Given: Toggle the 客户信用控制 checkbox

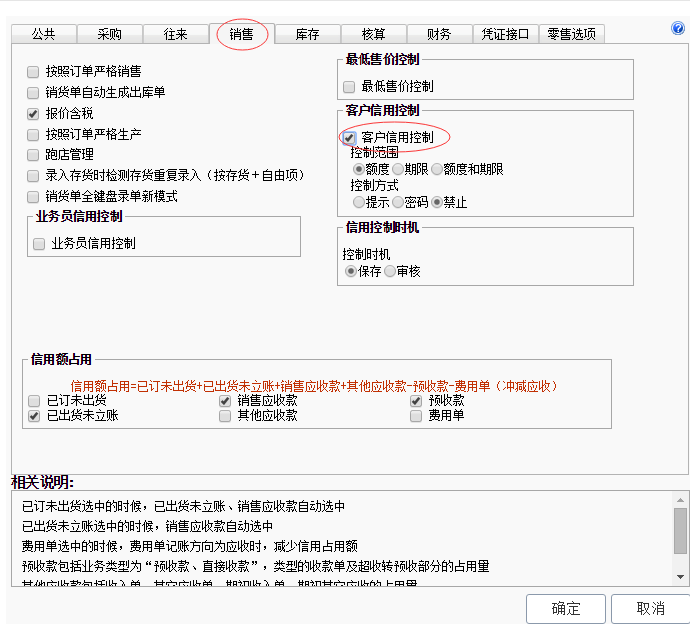Looking at the screenshot, I should click(x=350, y=137).
